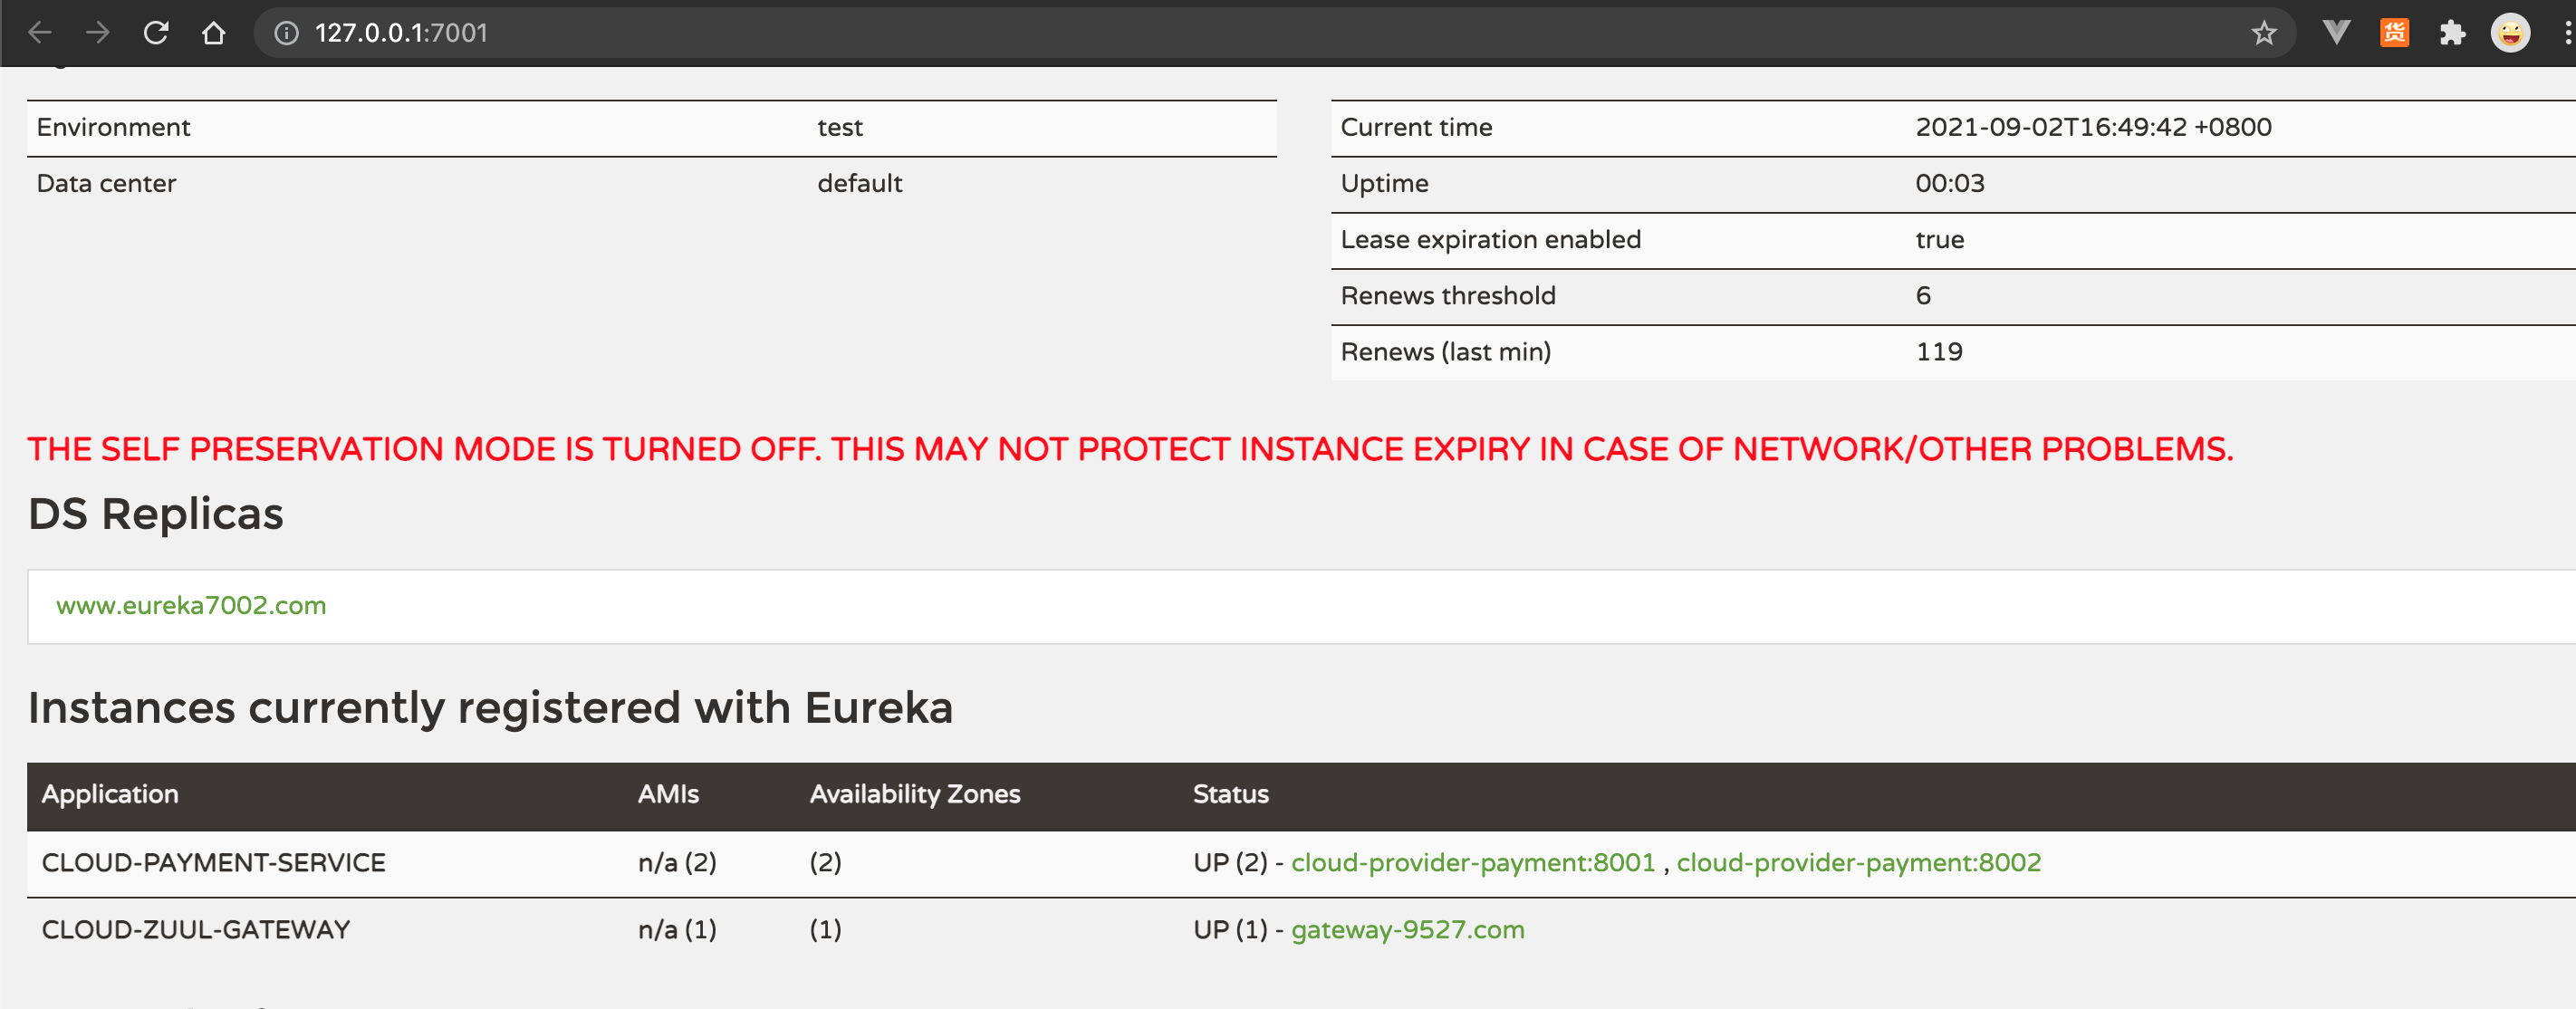The height and width of the screenshot is (1009, 2576).
Task: Click the Uptime label
Action: point(1384,183)
